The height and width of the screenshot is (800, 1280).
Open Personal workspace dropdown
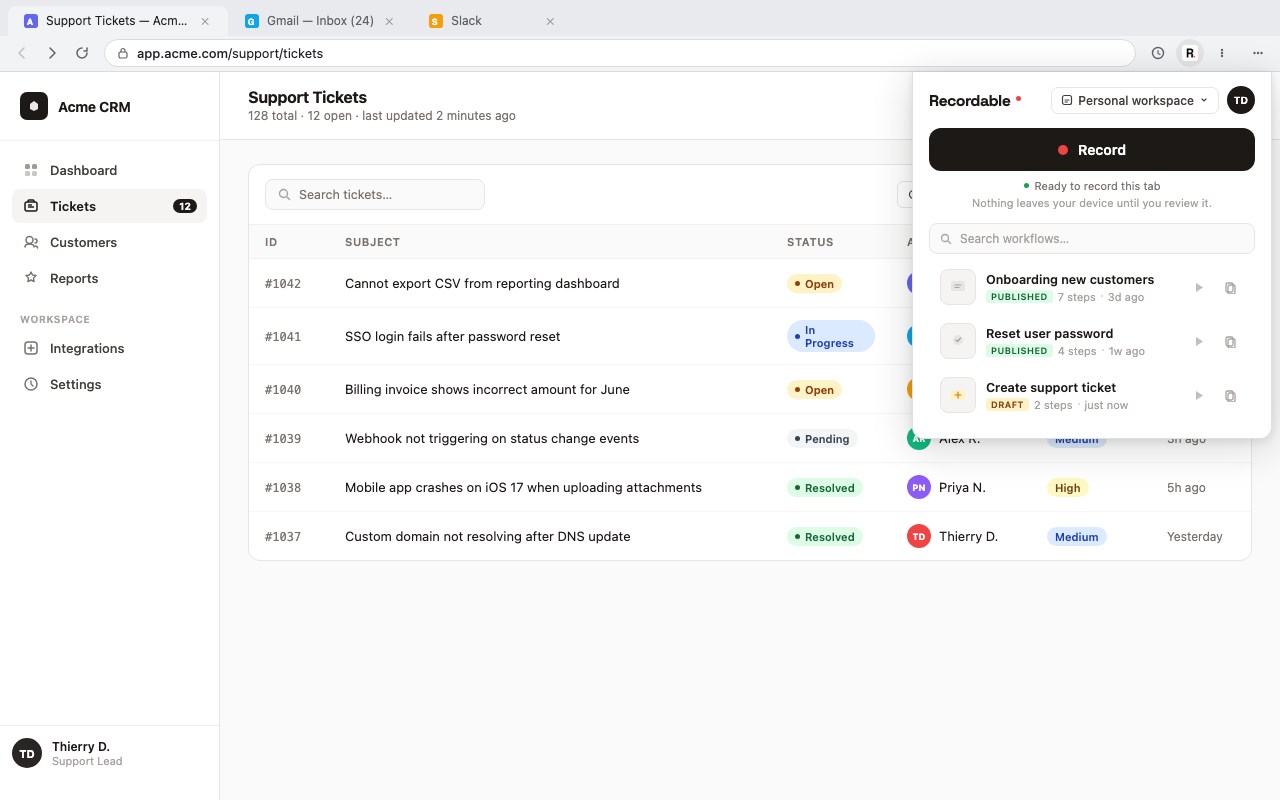pos(1135,100)
